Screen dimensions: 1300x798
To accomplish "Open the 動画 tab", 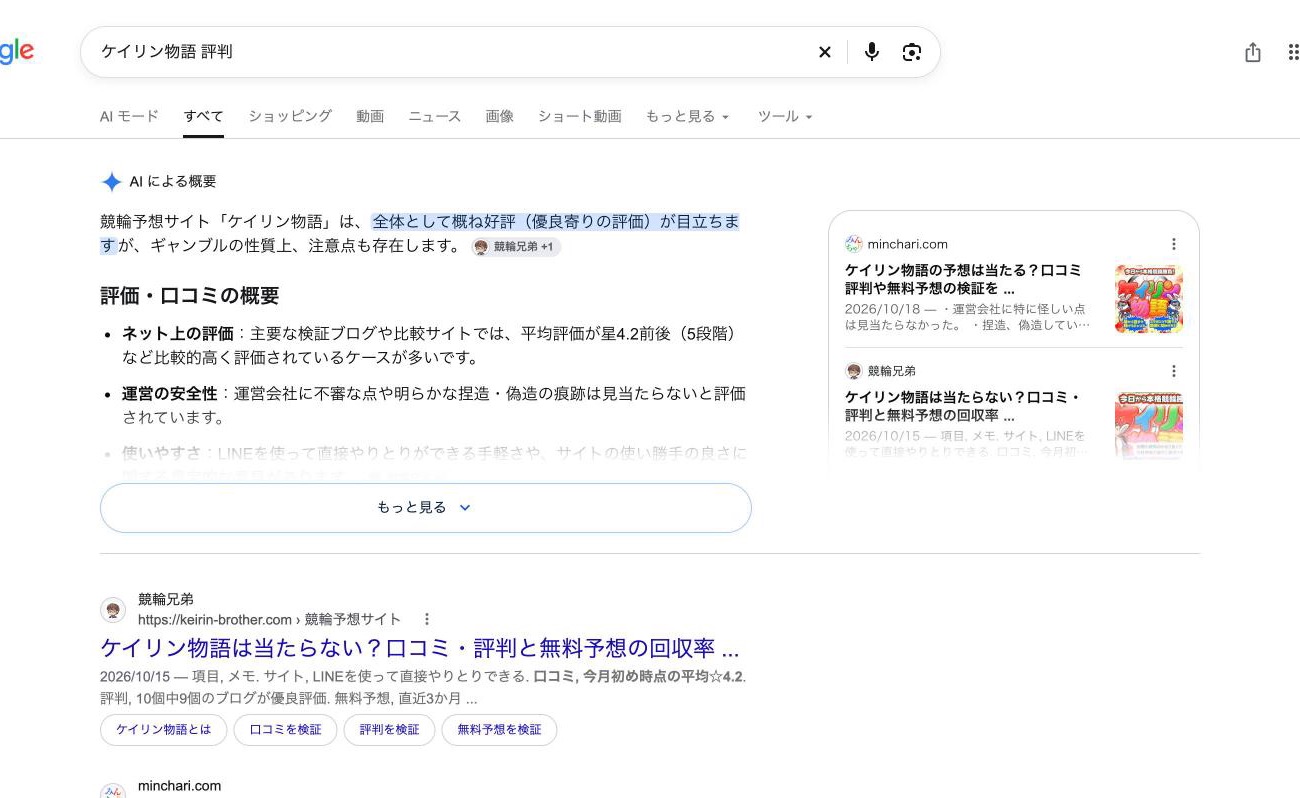I will click(x=370, y=116).
